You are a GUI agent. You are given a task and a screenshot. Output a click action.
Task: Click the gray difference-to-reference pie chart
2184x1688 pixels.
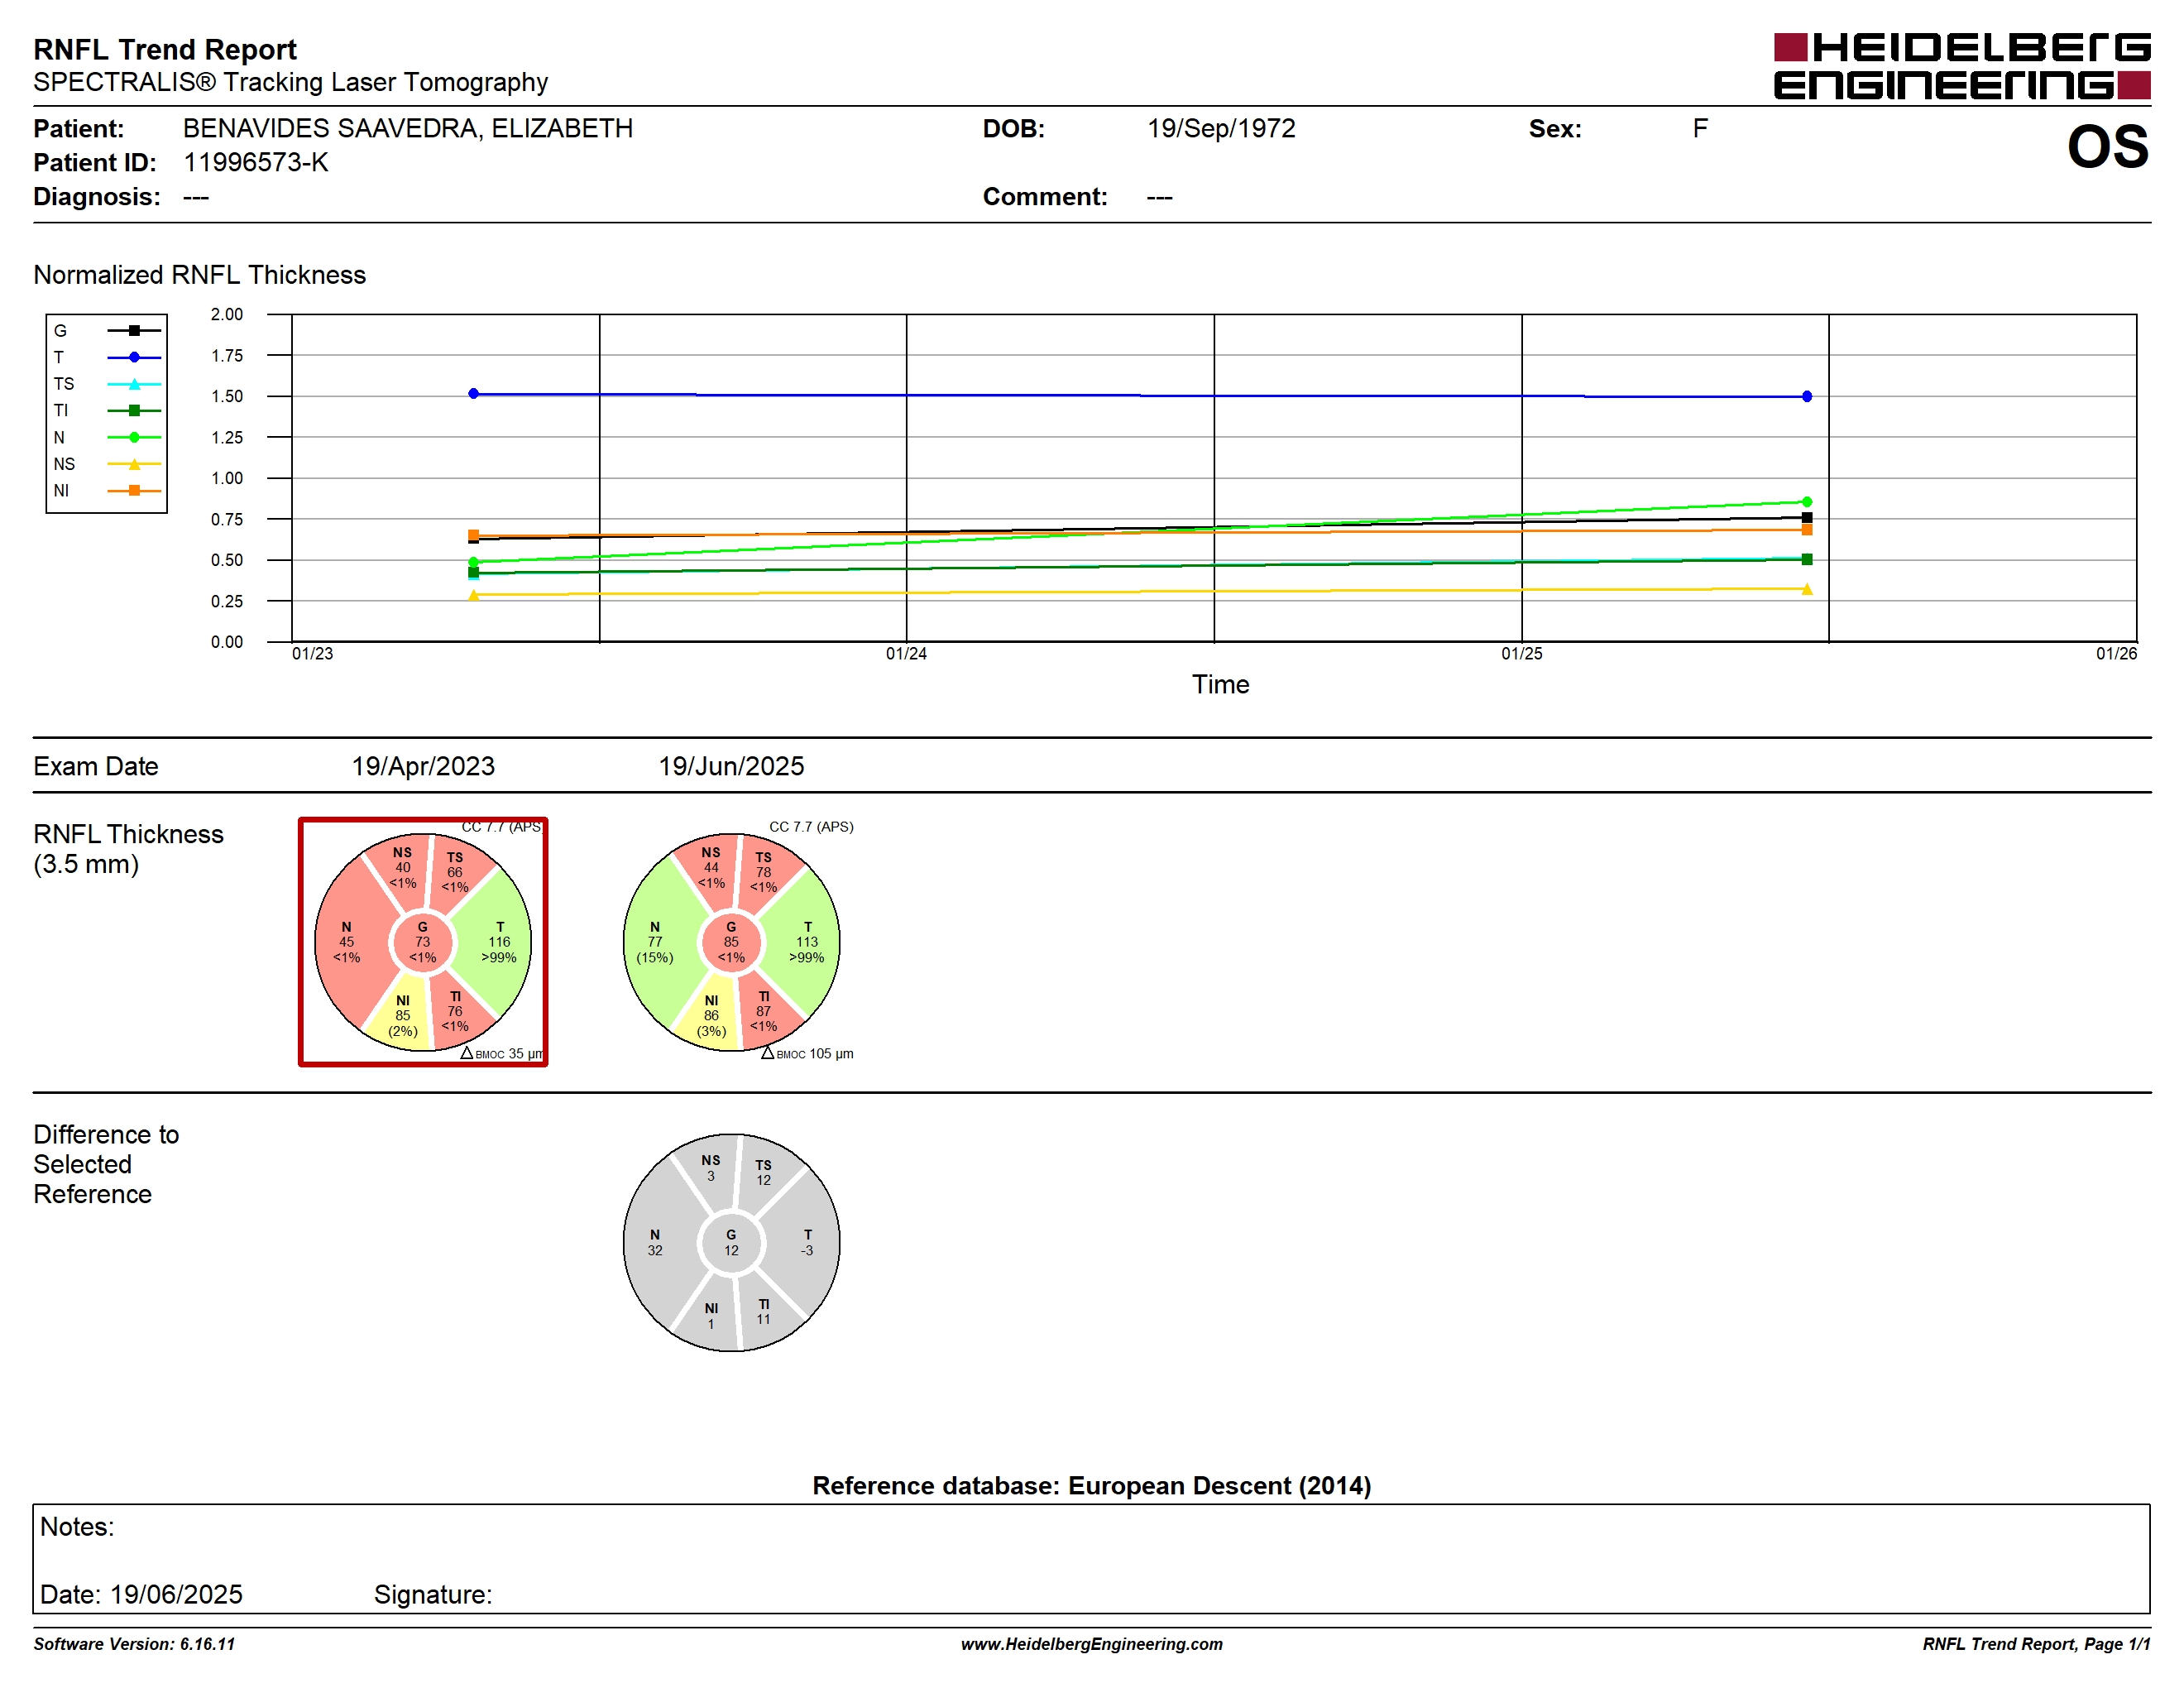(731, 1242)
